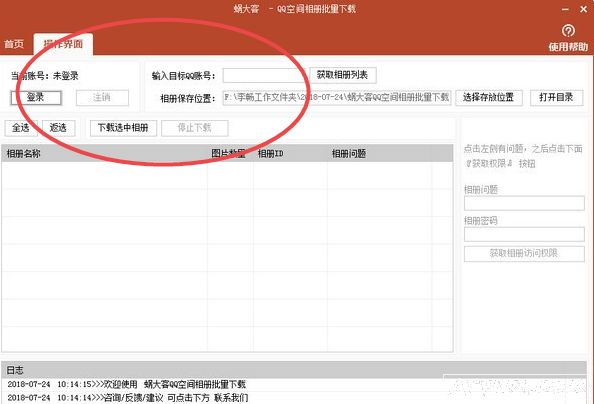Click 获取相册访问权限 button

point(524,254)
